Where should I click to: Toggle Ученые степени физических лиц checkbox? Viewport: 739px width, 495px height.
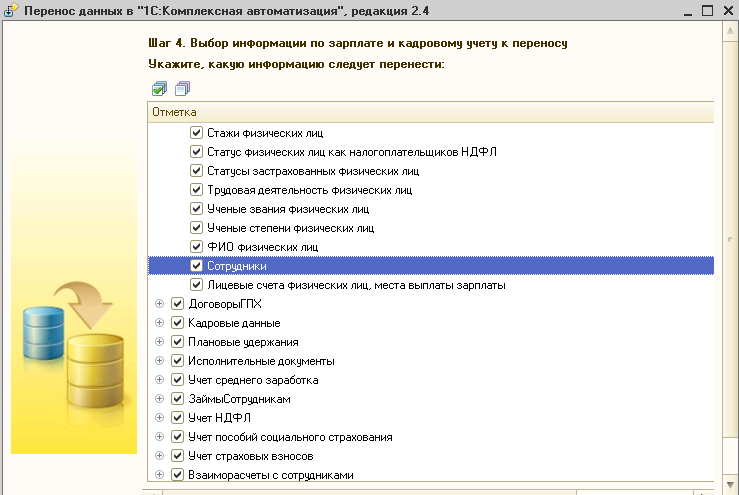(196, 228)
